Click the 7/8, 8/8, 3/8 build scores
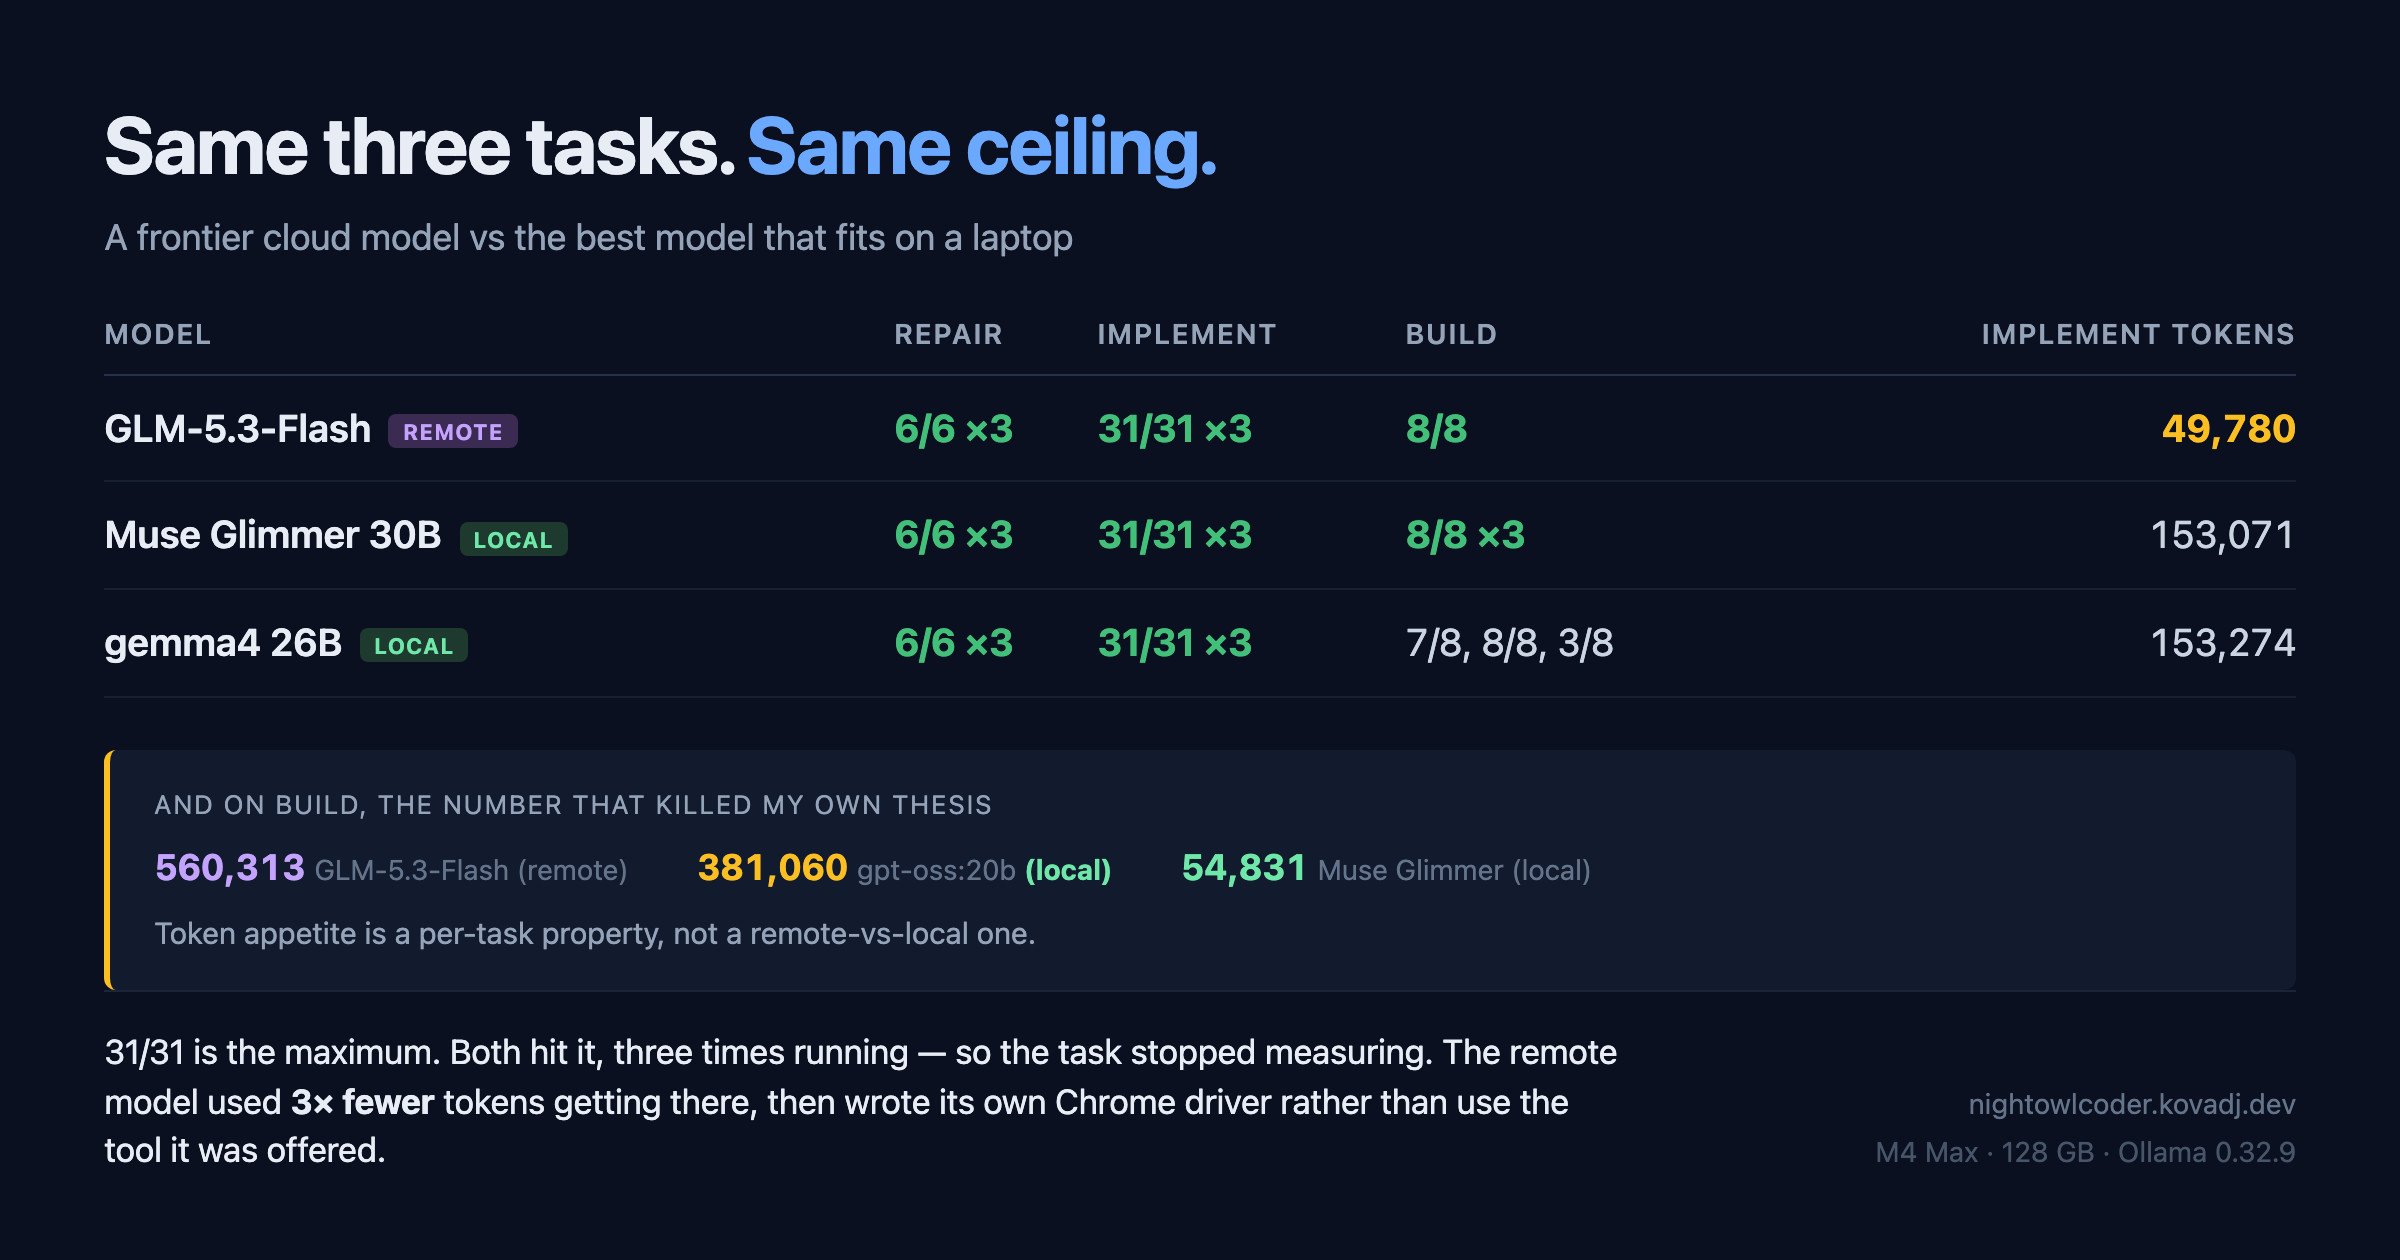The image size is (2400, 1260). click(1510, 643)
